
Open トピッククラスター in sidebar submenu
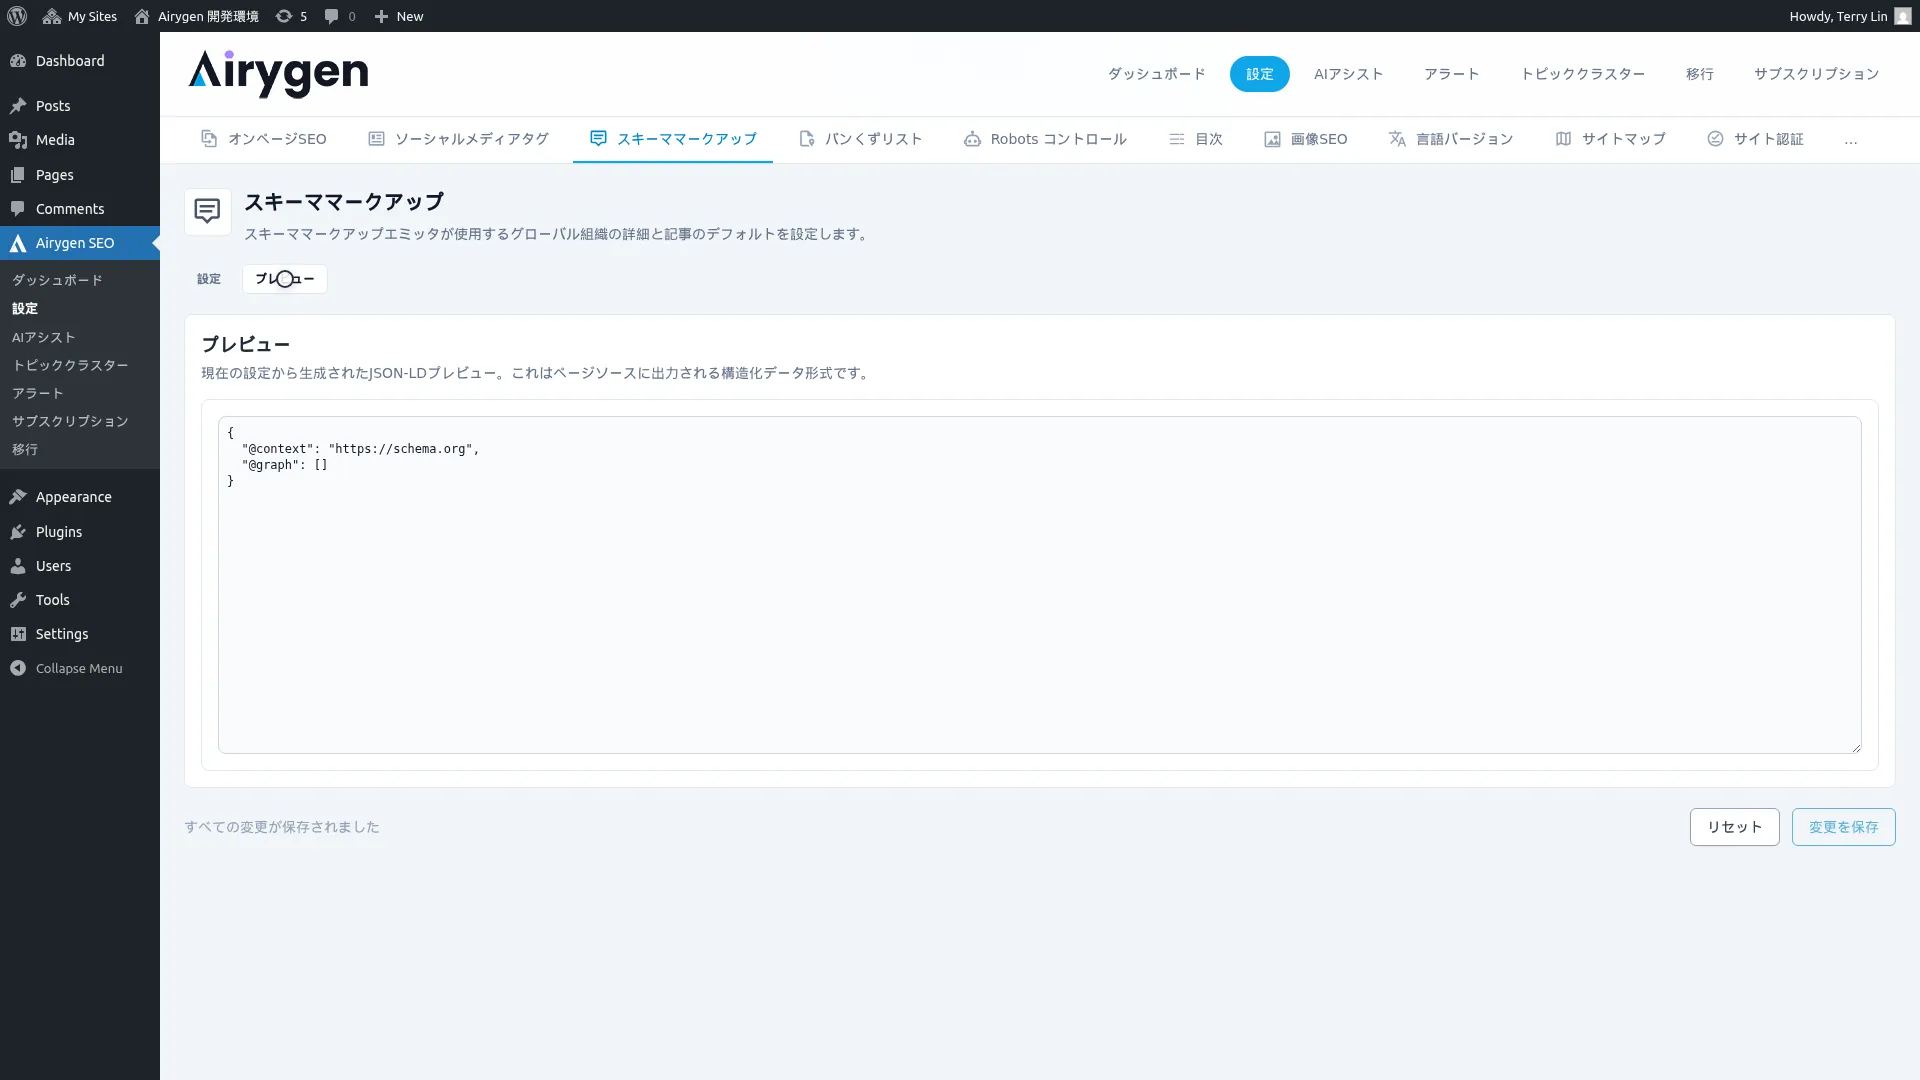click(70, 365)
